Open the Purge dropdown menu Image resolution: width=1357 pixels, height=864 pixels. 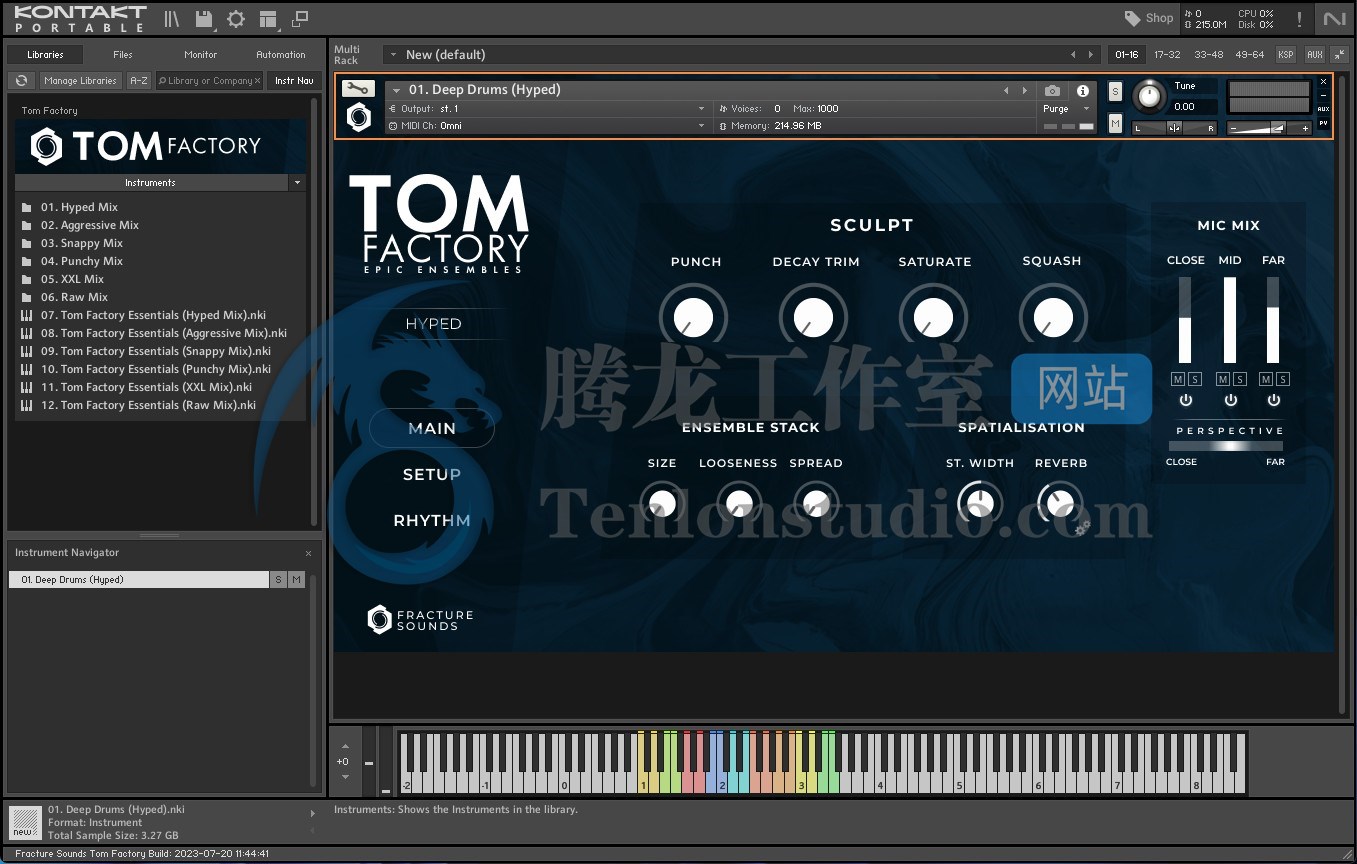[1067, 109]
